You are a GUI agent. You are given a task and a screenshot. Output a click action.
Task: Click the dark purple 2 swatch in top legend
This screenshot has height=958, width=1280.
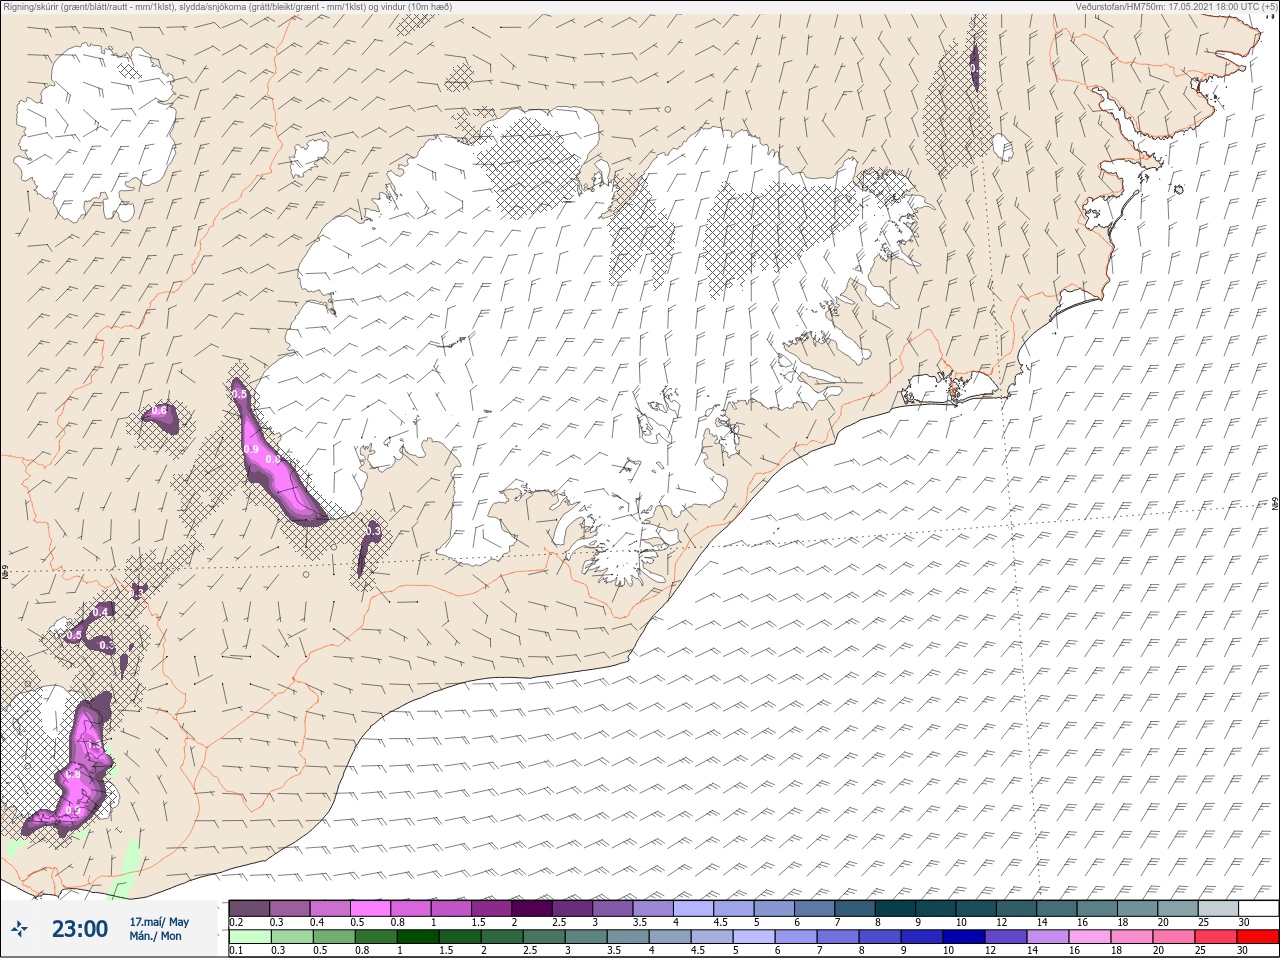click(x=534, y=908)
